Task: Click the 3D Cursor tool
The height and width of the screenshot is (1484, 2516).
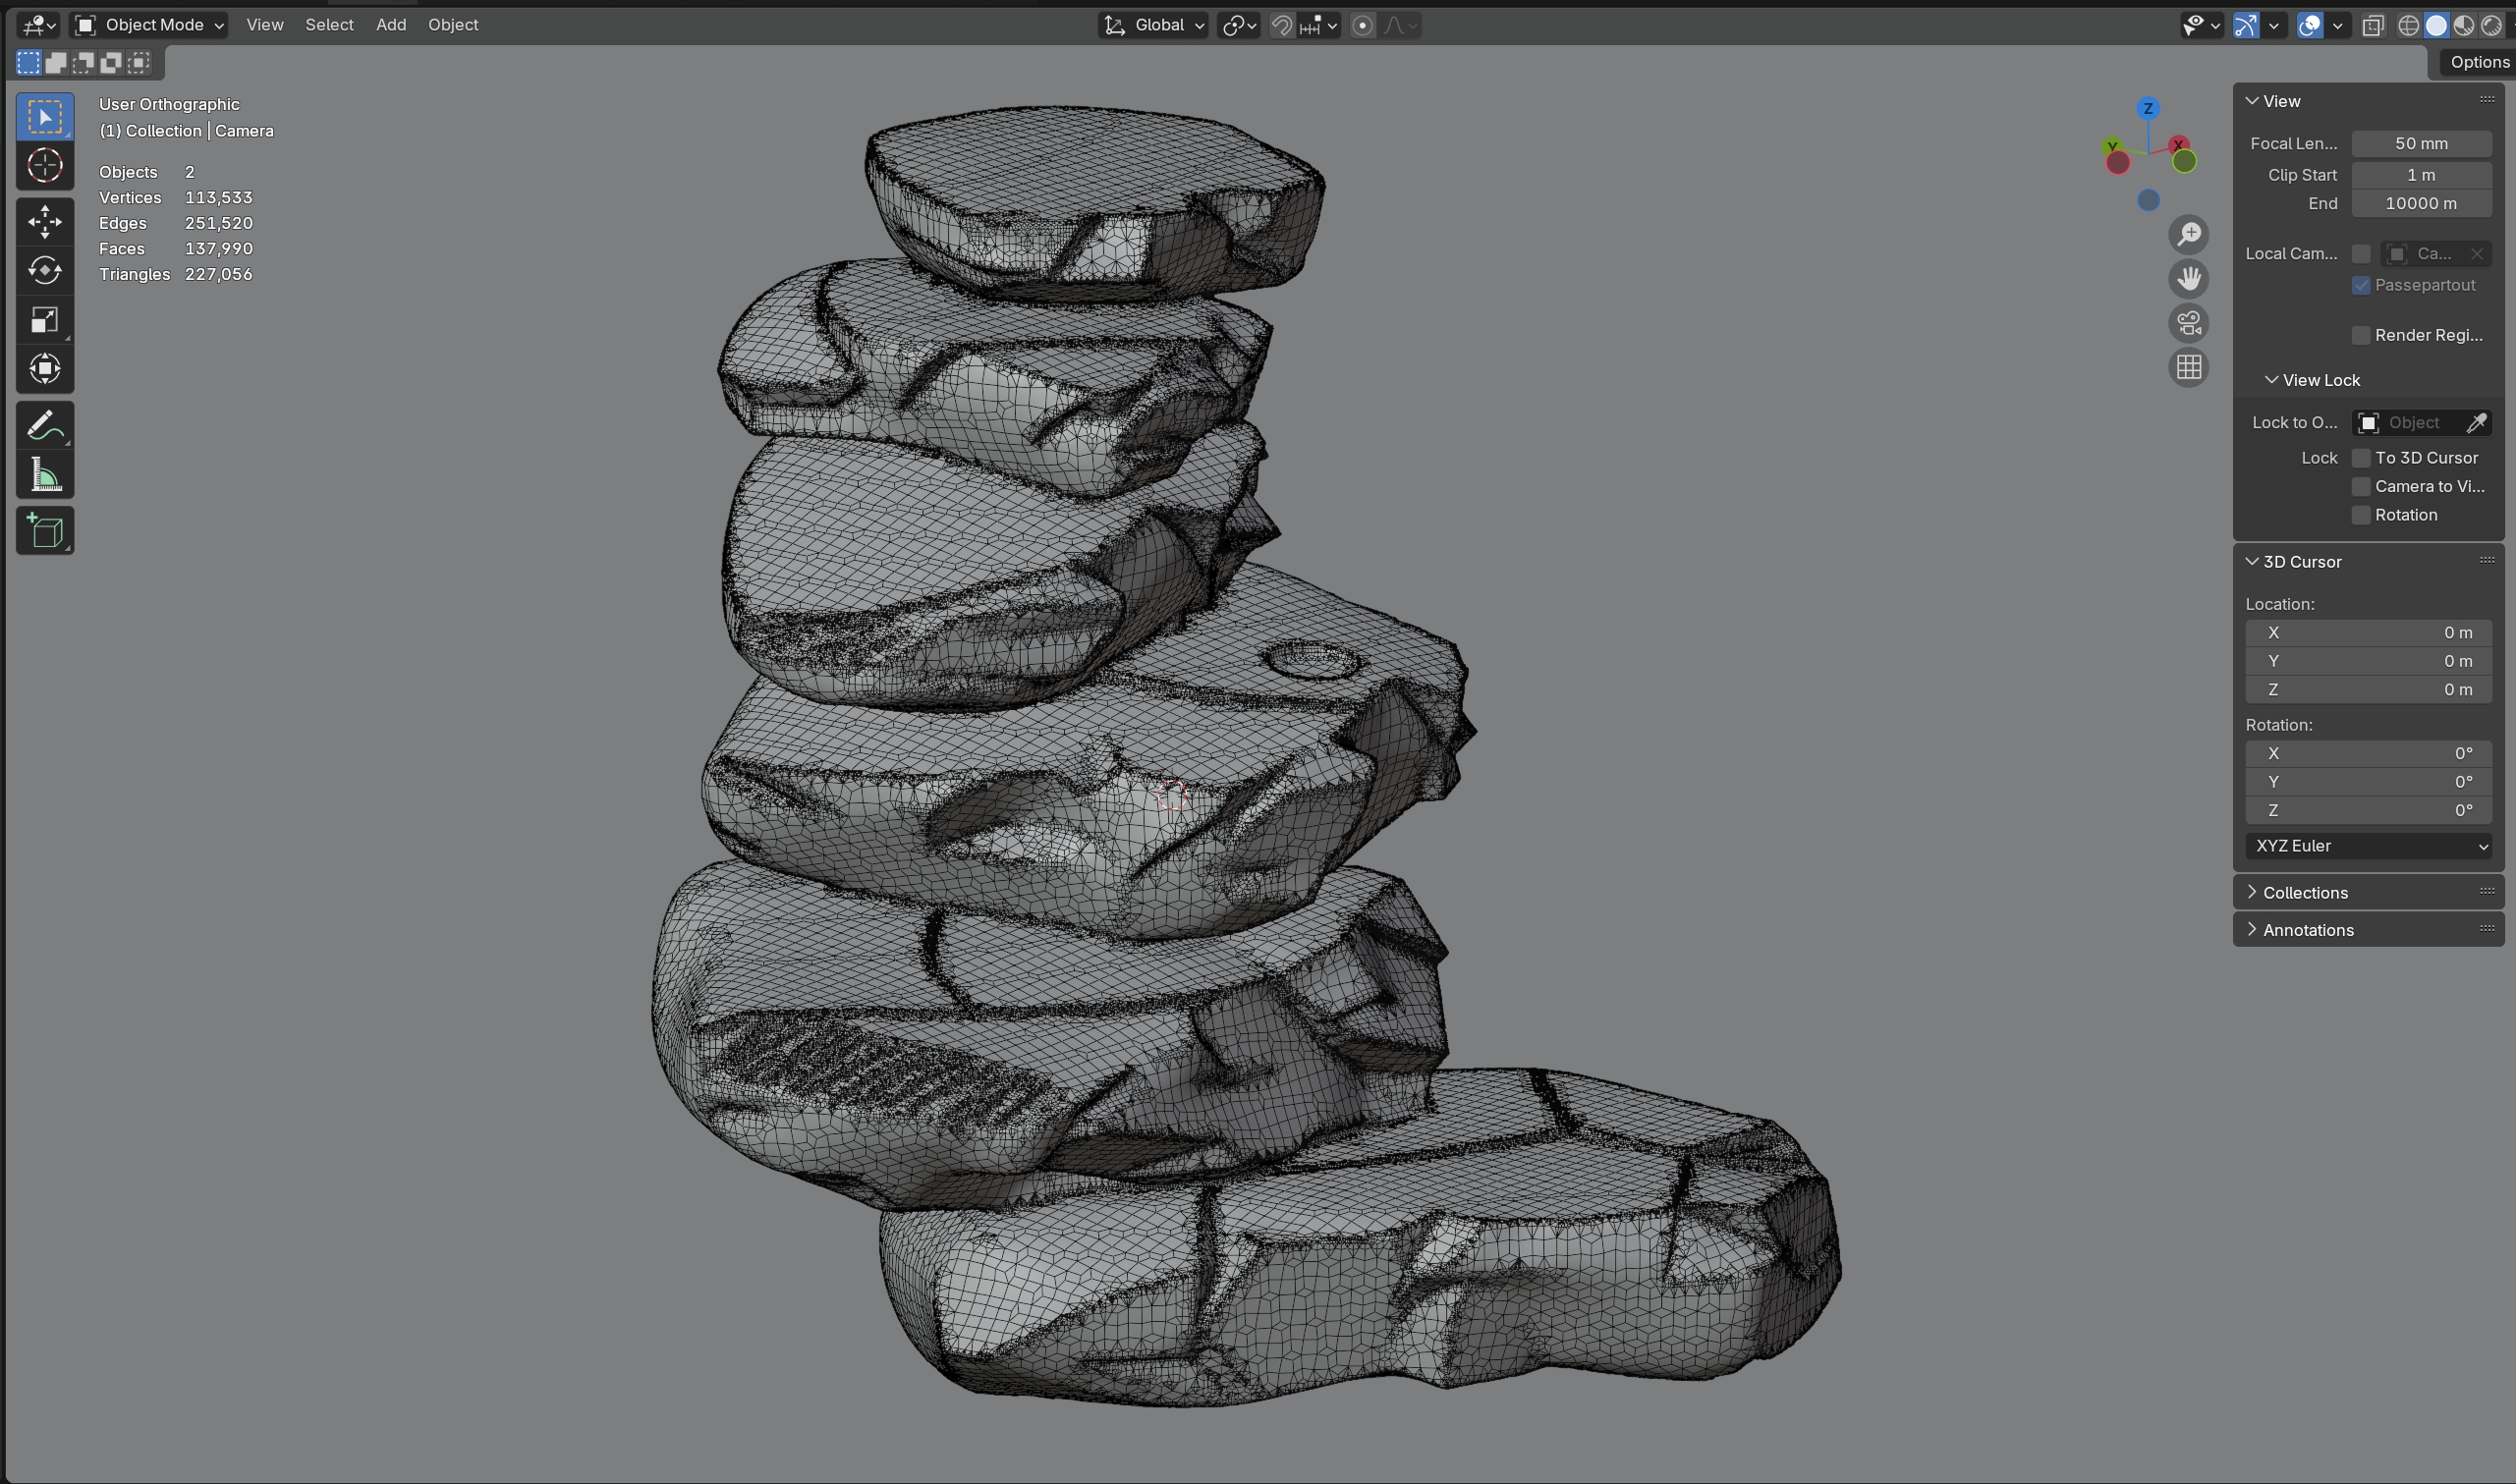Action: (44, 166)
